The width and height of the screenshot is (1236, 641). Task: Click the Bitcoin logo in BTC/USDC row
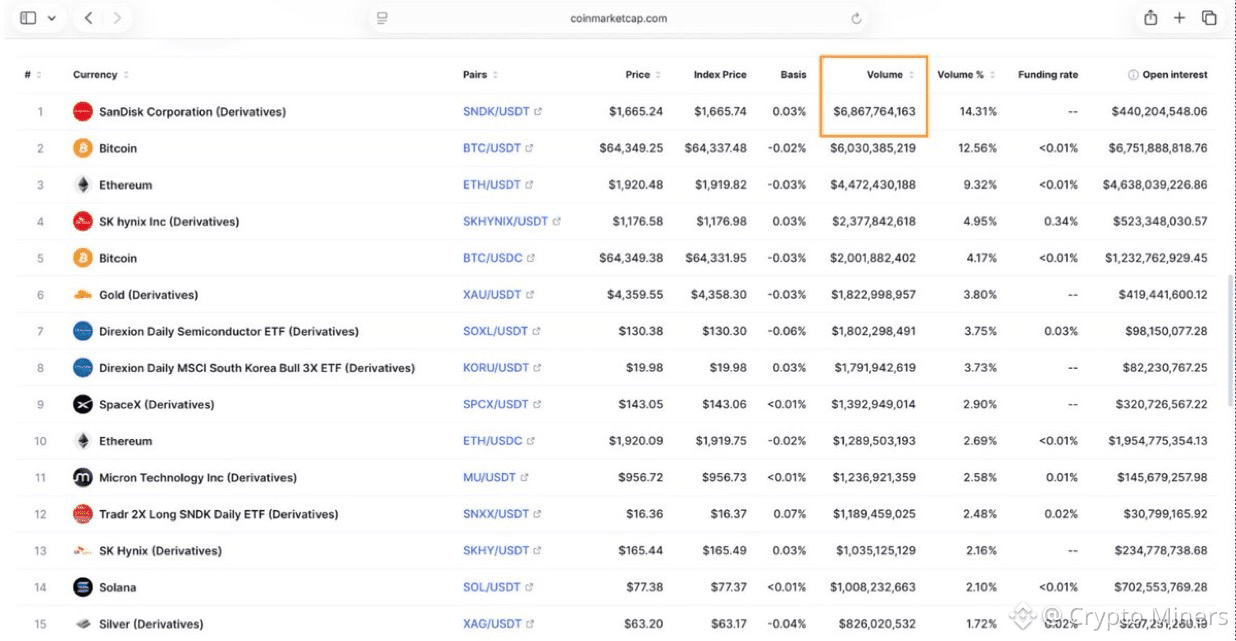click(83, 258)
